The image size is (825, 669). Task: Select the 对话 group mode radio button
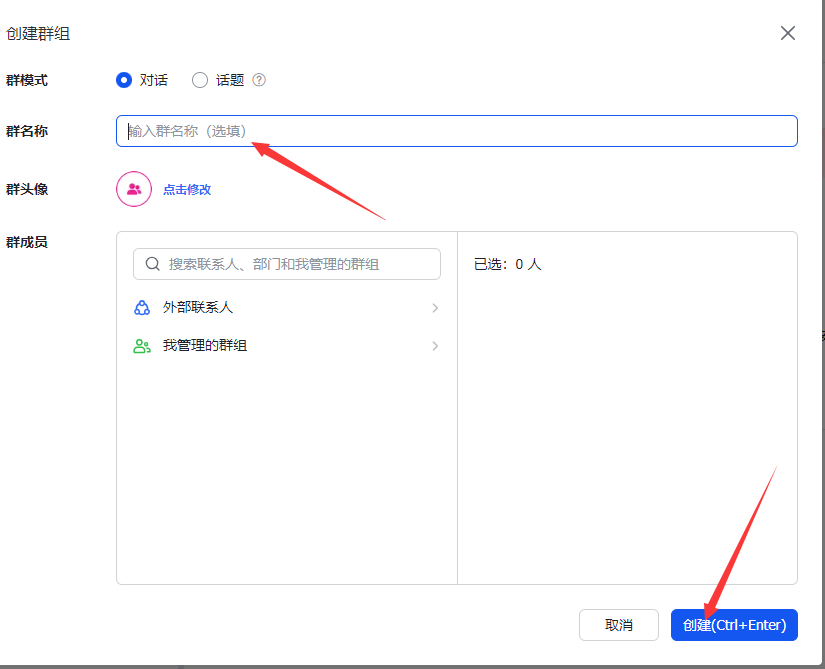tap(124, 80)
